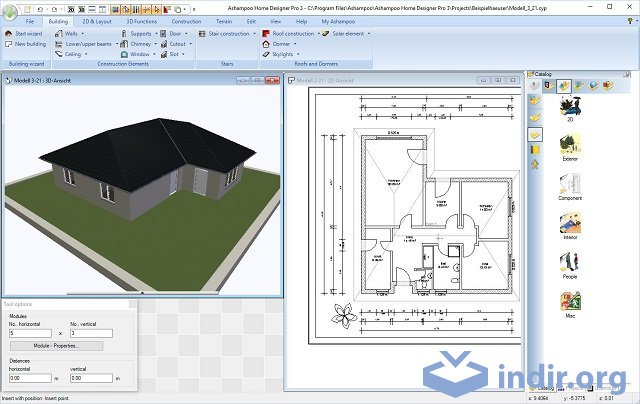Click the help icon at top right corner

click(x=631, y=21)
